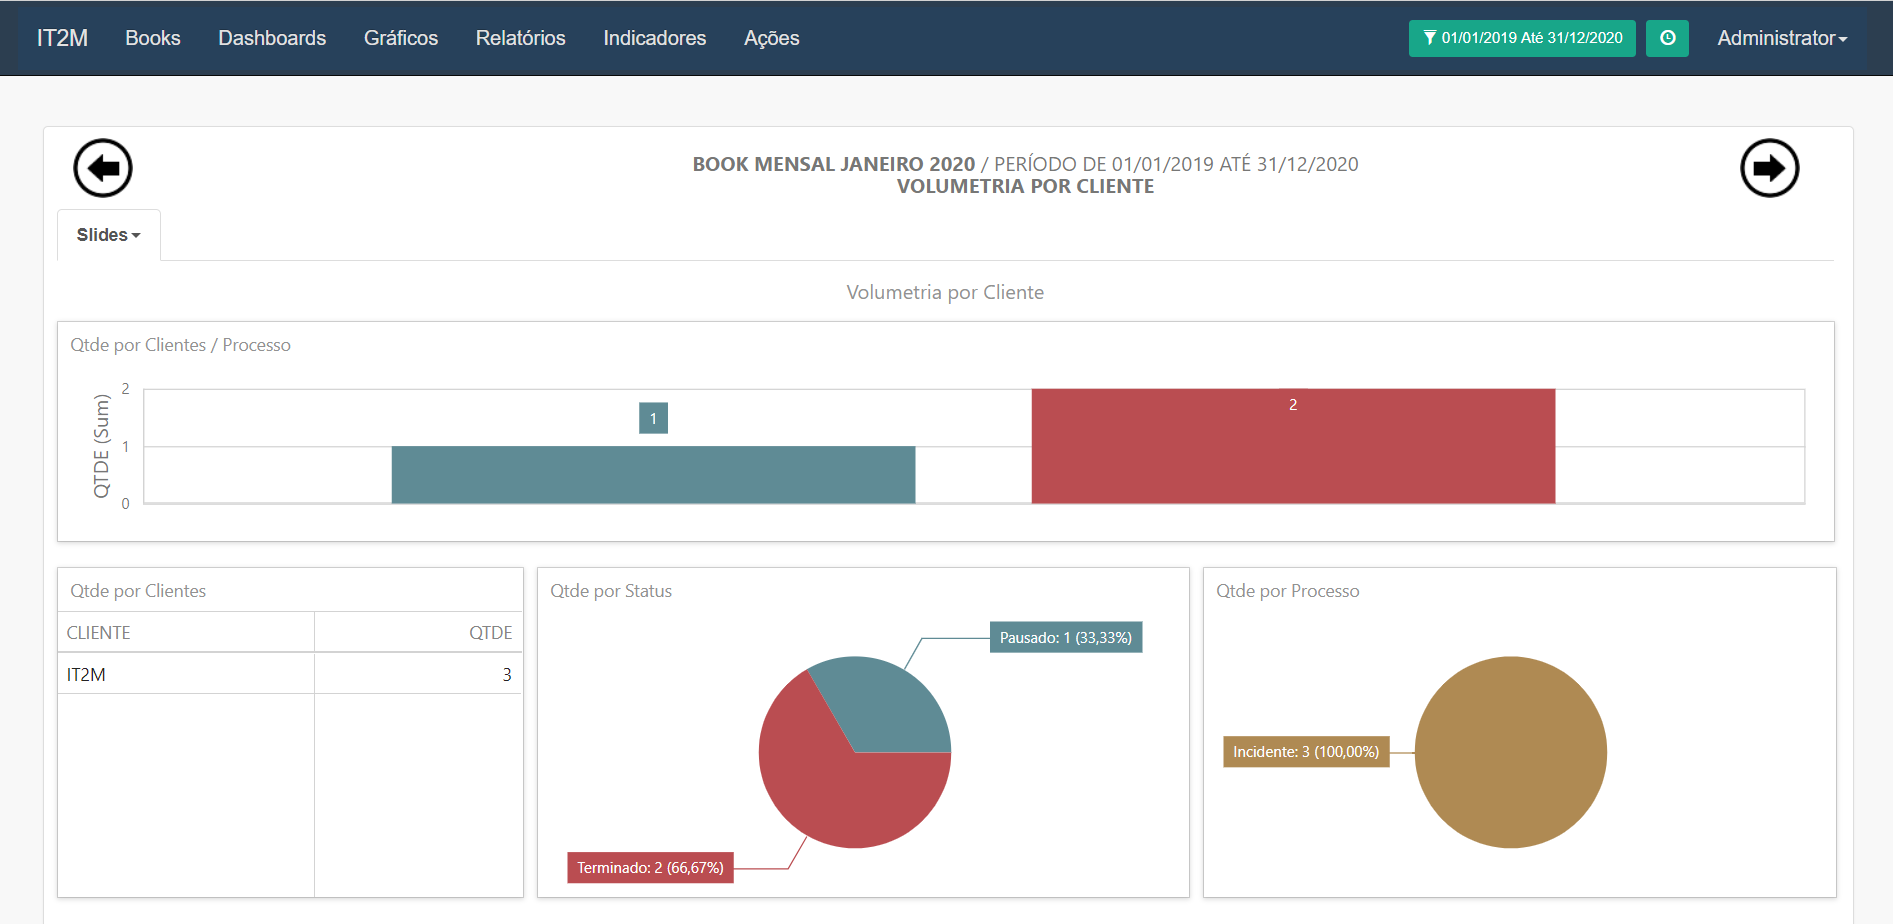The width and height of the screenshot is (1893, 924).
Task: Select Indicadores in the top navigation
Action: coord(654,38)
